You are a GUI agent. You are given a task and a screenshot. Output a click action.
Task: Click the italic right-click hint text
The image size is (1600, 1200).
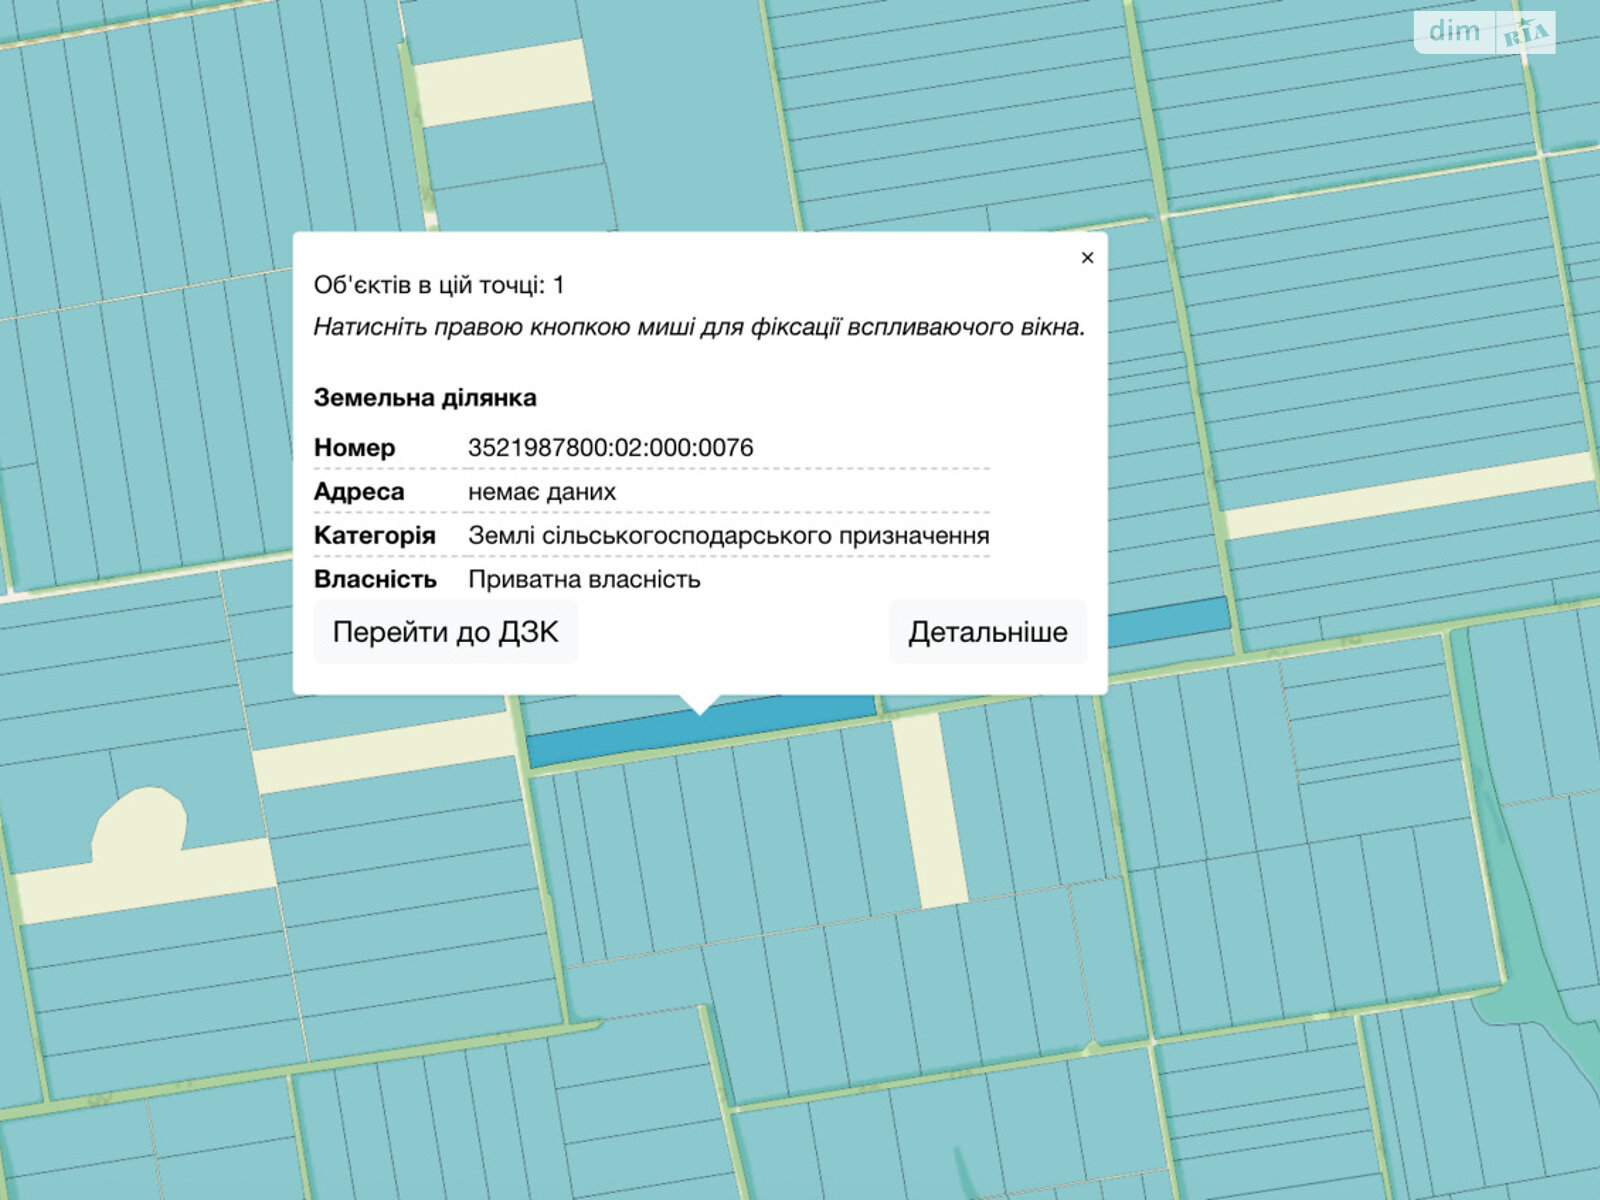pos(699,327)
